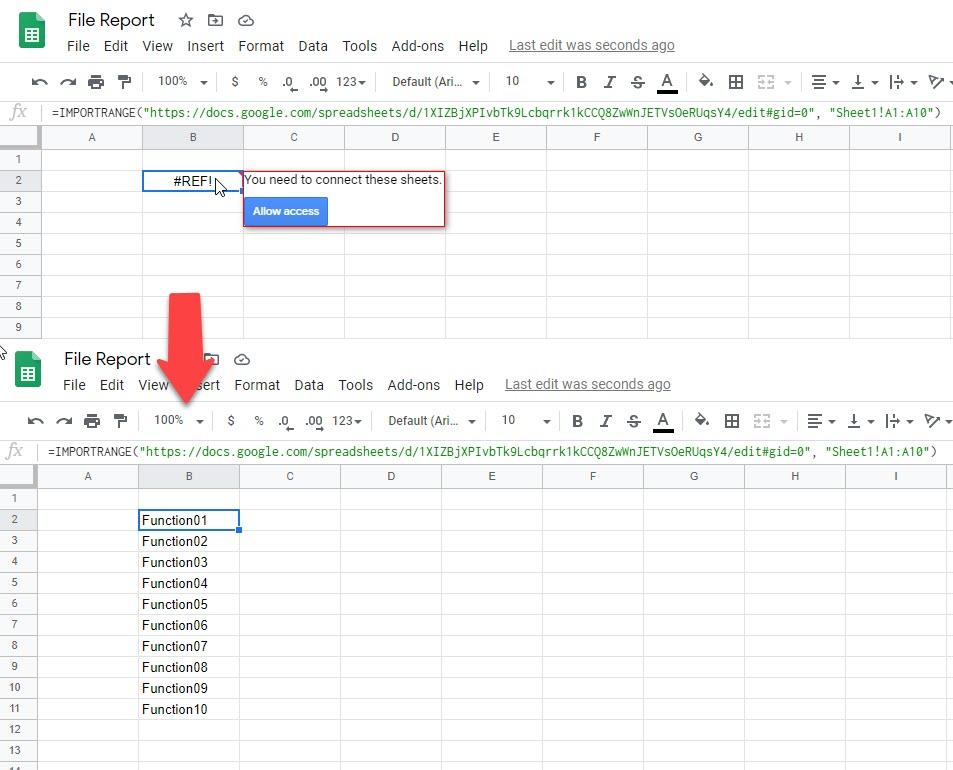
Task: Toggle italic in the upper toolbar
Action: (610, 82)
